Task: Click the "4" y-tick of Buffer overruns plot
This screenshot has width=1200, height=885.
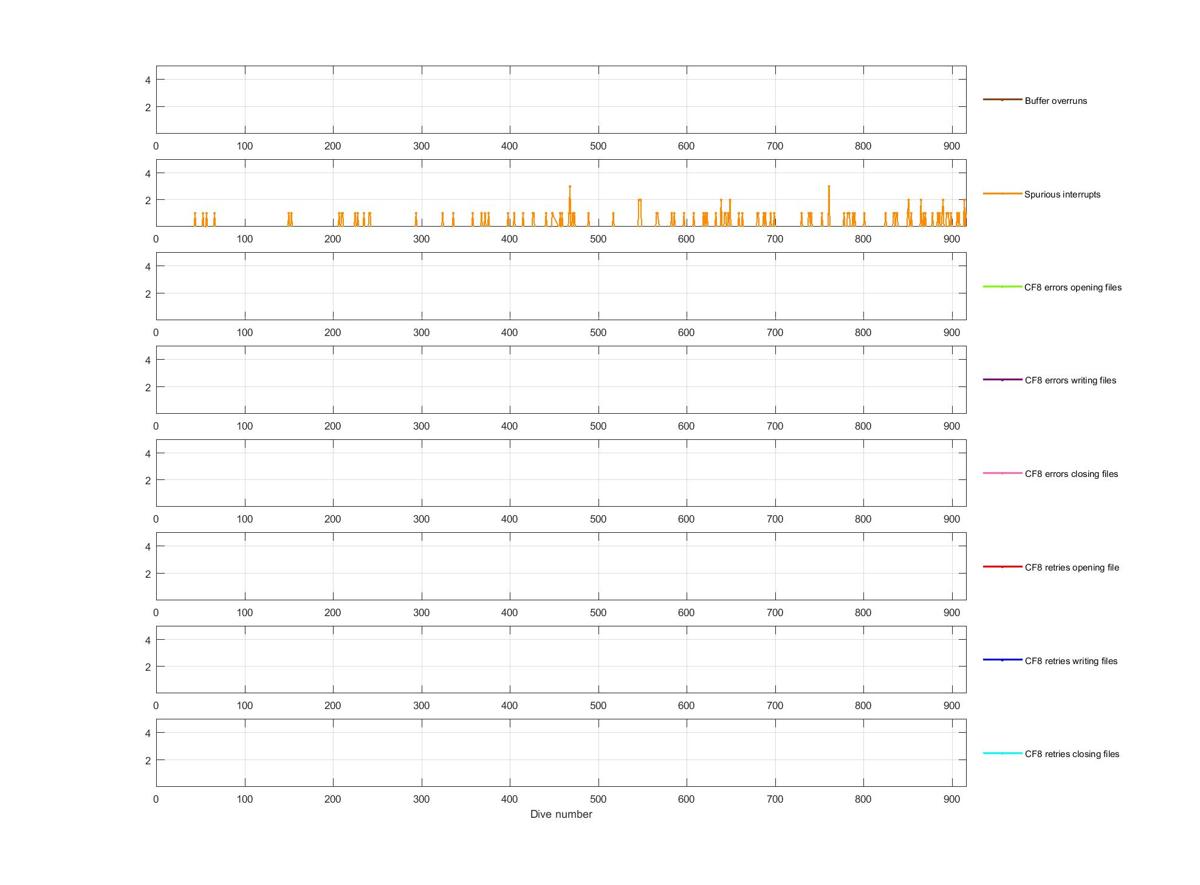Action: pos(148,80)
